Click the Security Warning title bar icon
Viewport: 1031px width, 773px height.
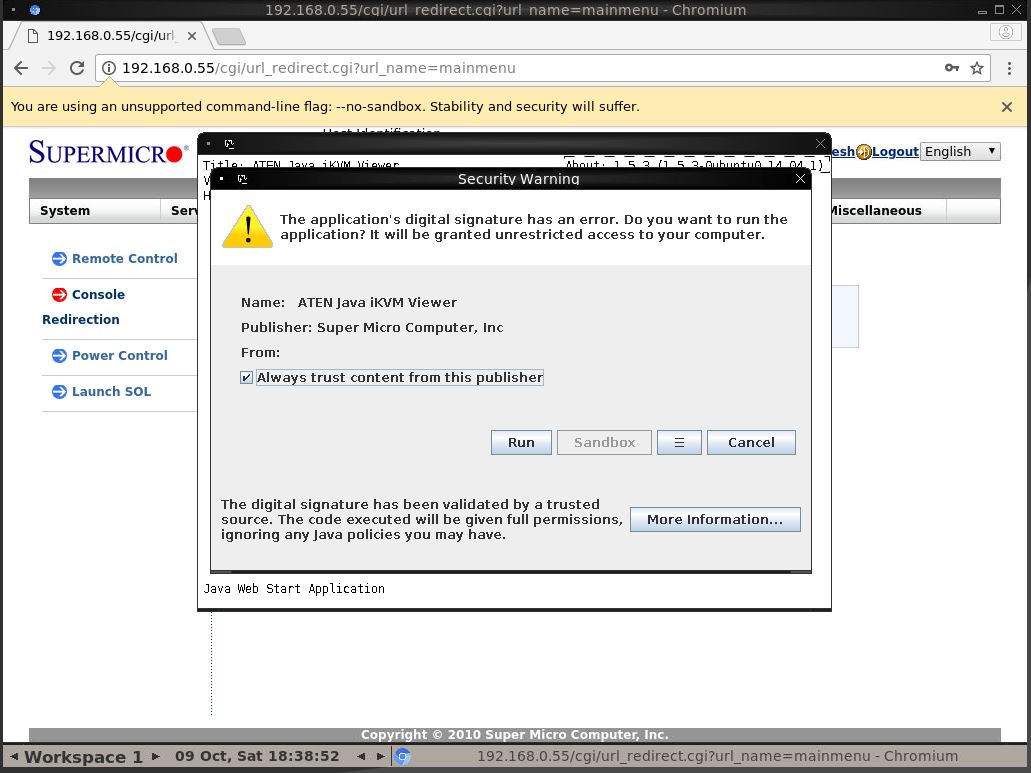tap(242, 179)
